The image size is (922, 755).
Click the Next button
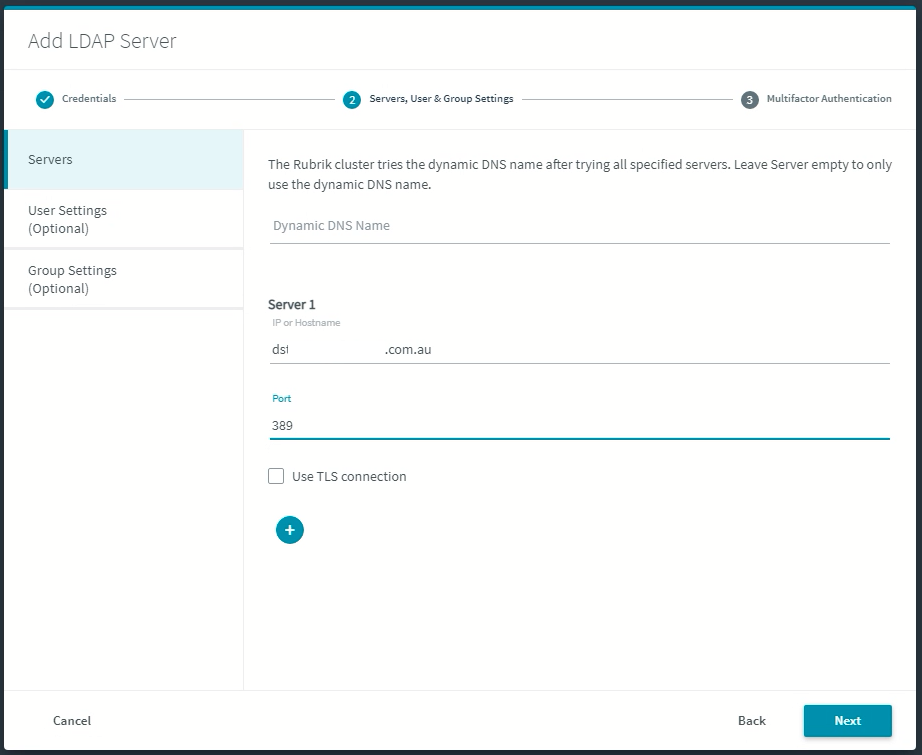point(847,720)
